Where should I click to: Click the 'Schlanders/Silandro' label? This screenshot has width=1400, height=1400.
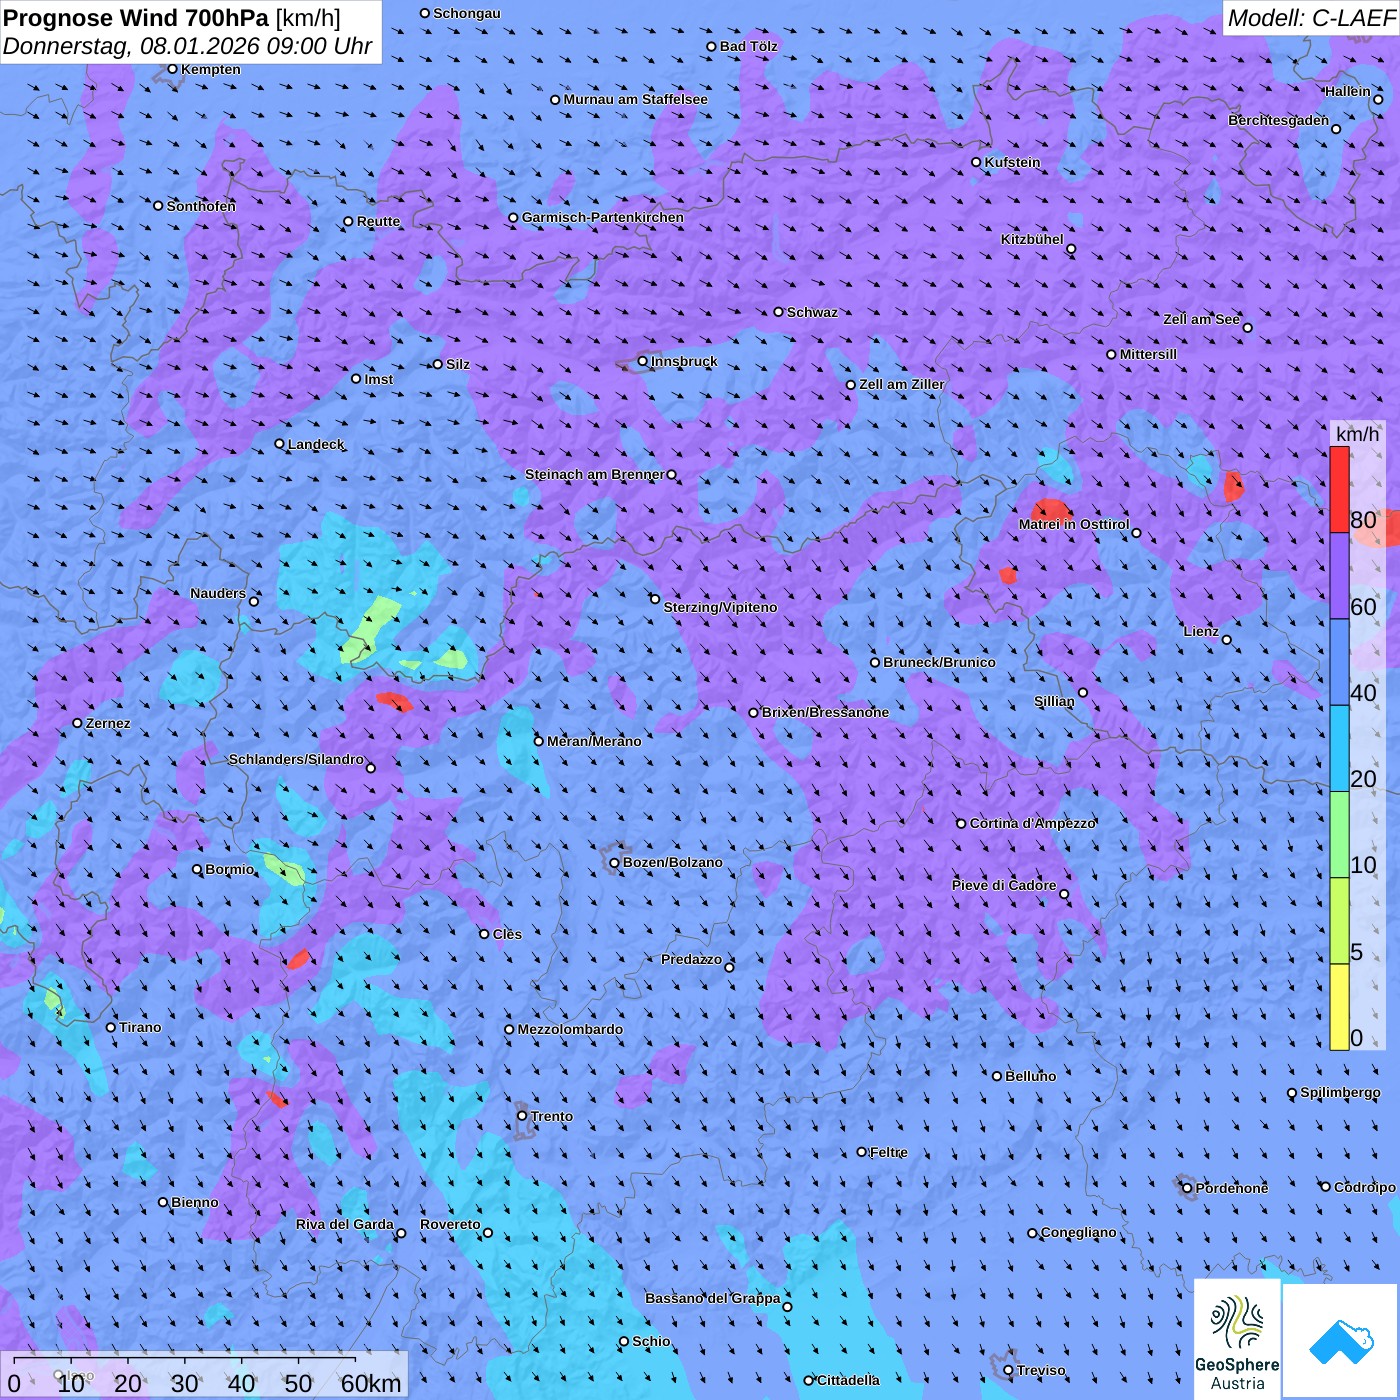296,759
